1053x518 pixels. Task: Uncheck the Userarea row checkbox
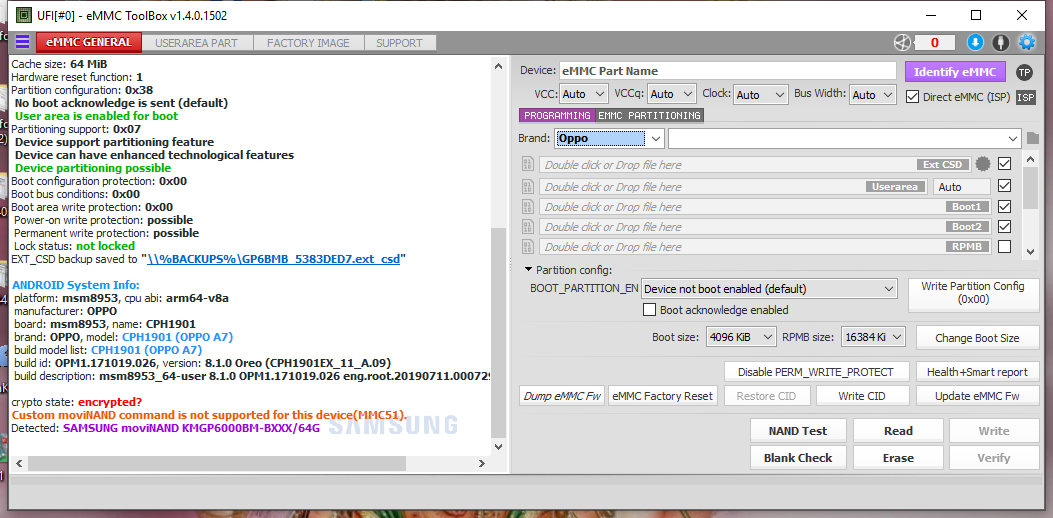pos(1005,186)
